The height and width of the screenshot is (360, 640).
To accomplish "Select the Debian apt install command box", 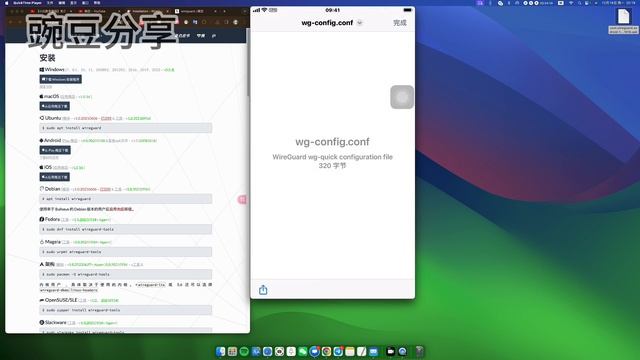I will click(x=126, y=199).
